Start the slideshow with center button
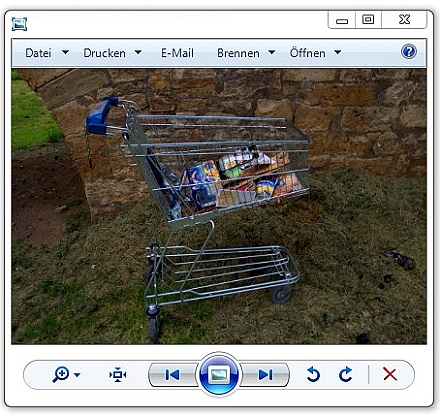The image size is (440, 415). coord(219,375)
